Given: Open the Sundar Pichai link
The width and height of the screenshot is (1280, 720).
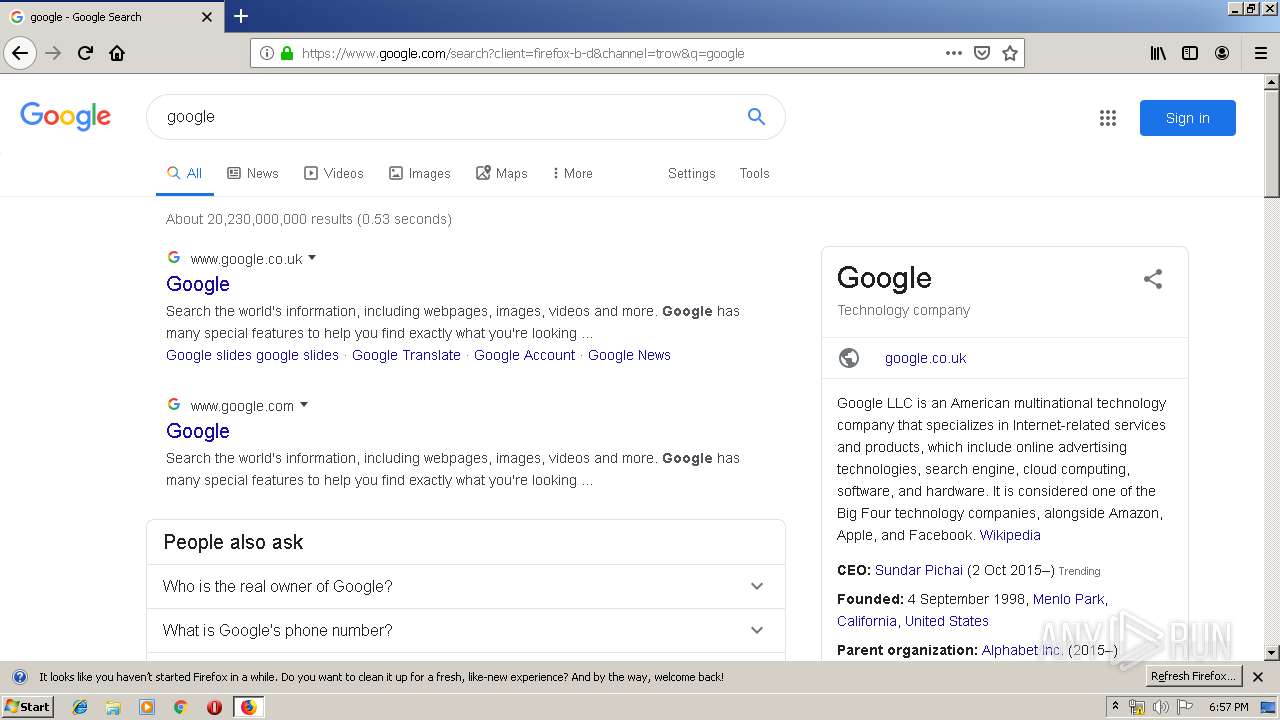Looking at the screenshot, I should (x=918, y=570).
